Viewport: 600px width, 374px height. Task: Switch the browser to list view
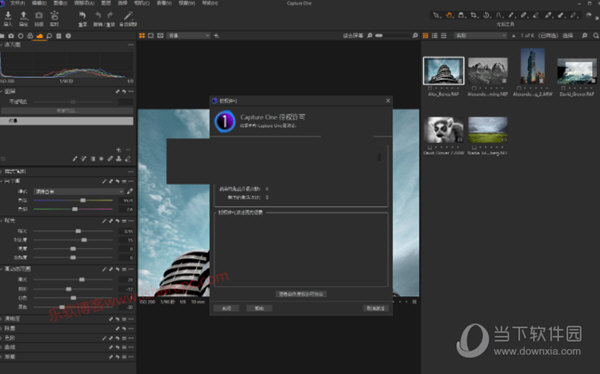435,36
